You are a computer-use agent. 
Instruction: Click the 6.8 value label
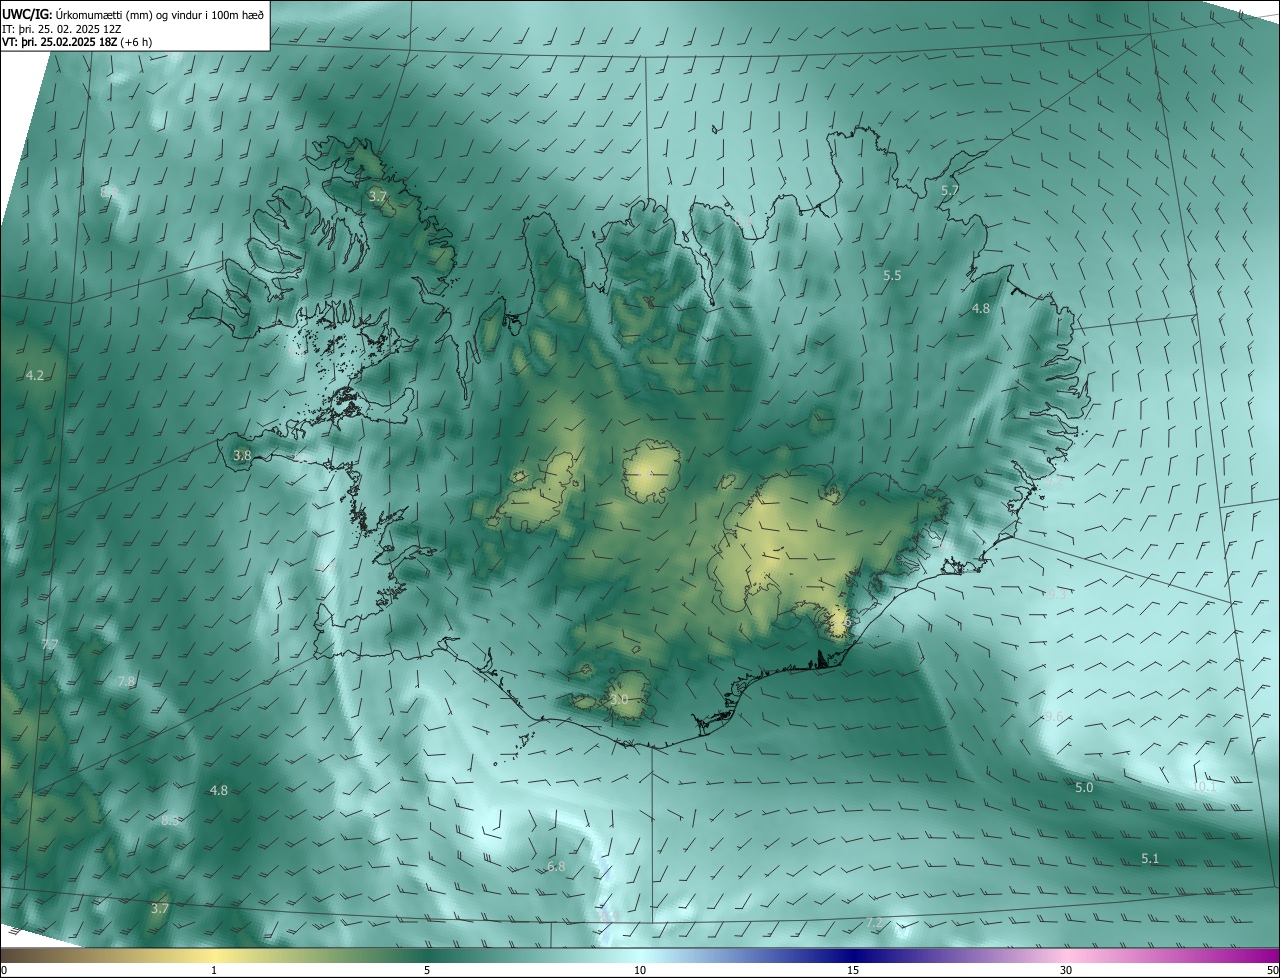(x=556, y=866)
